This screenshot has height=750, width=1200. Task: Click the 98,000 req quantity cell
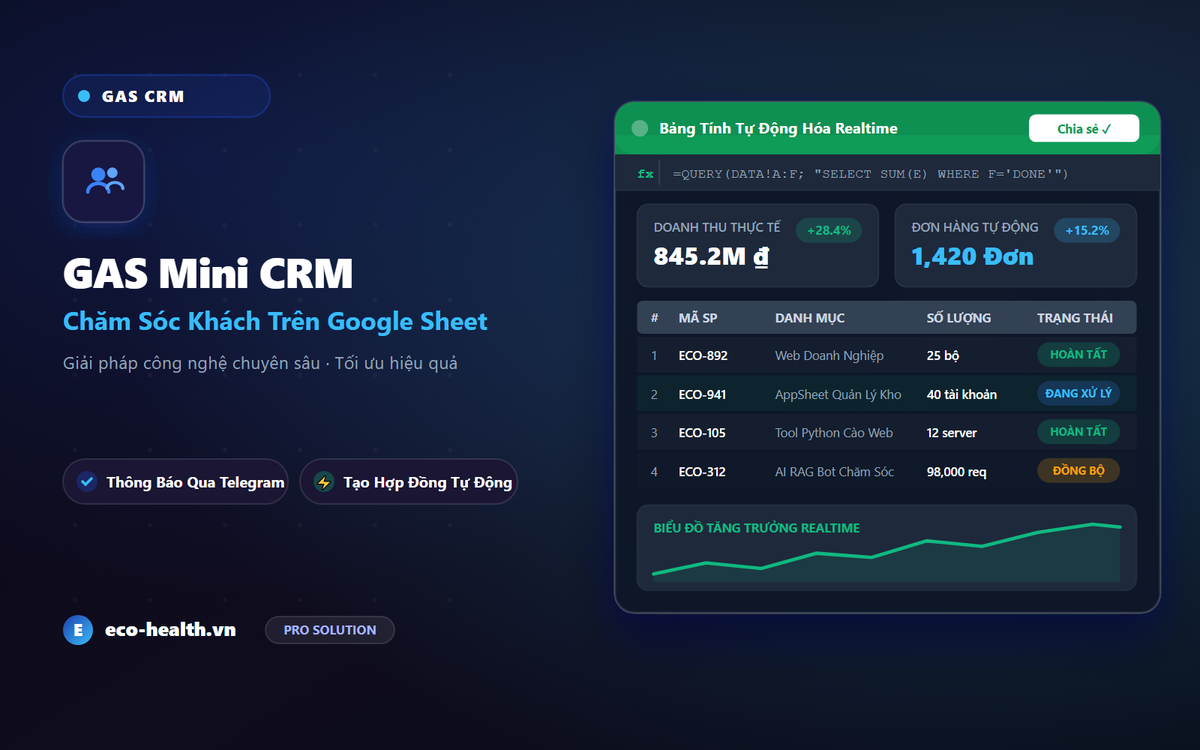click(957, 472)
